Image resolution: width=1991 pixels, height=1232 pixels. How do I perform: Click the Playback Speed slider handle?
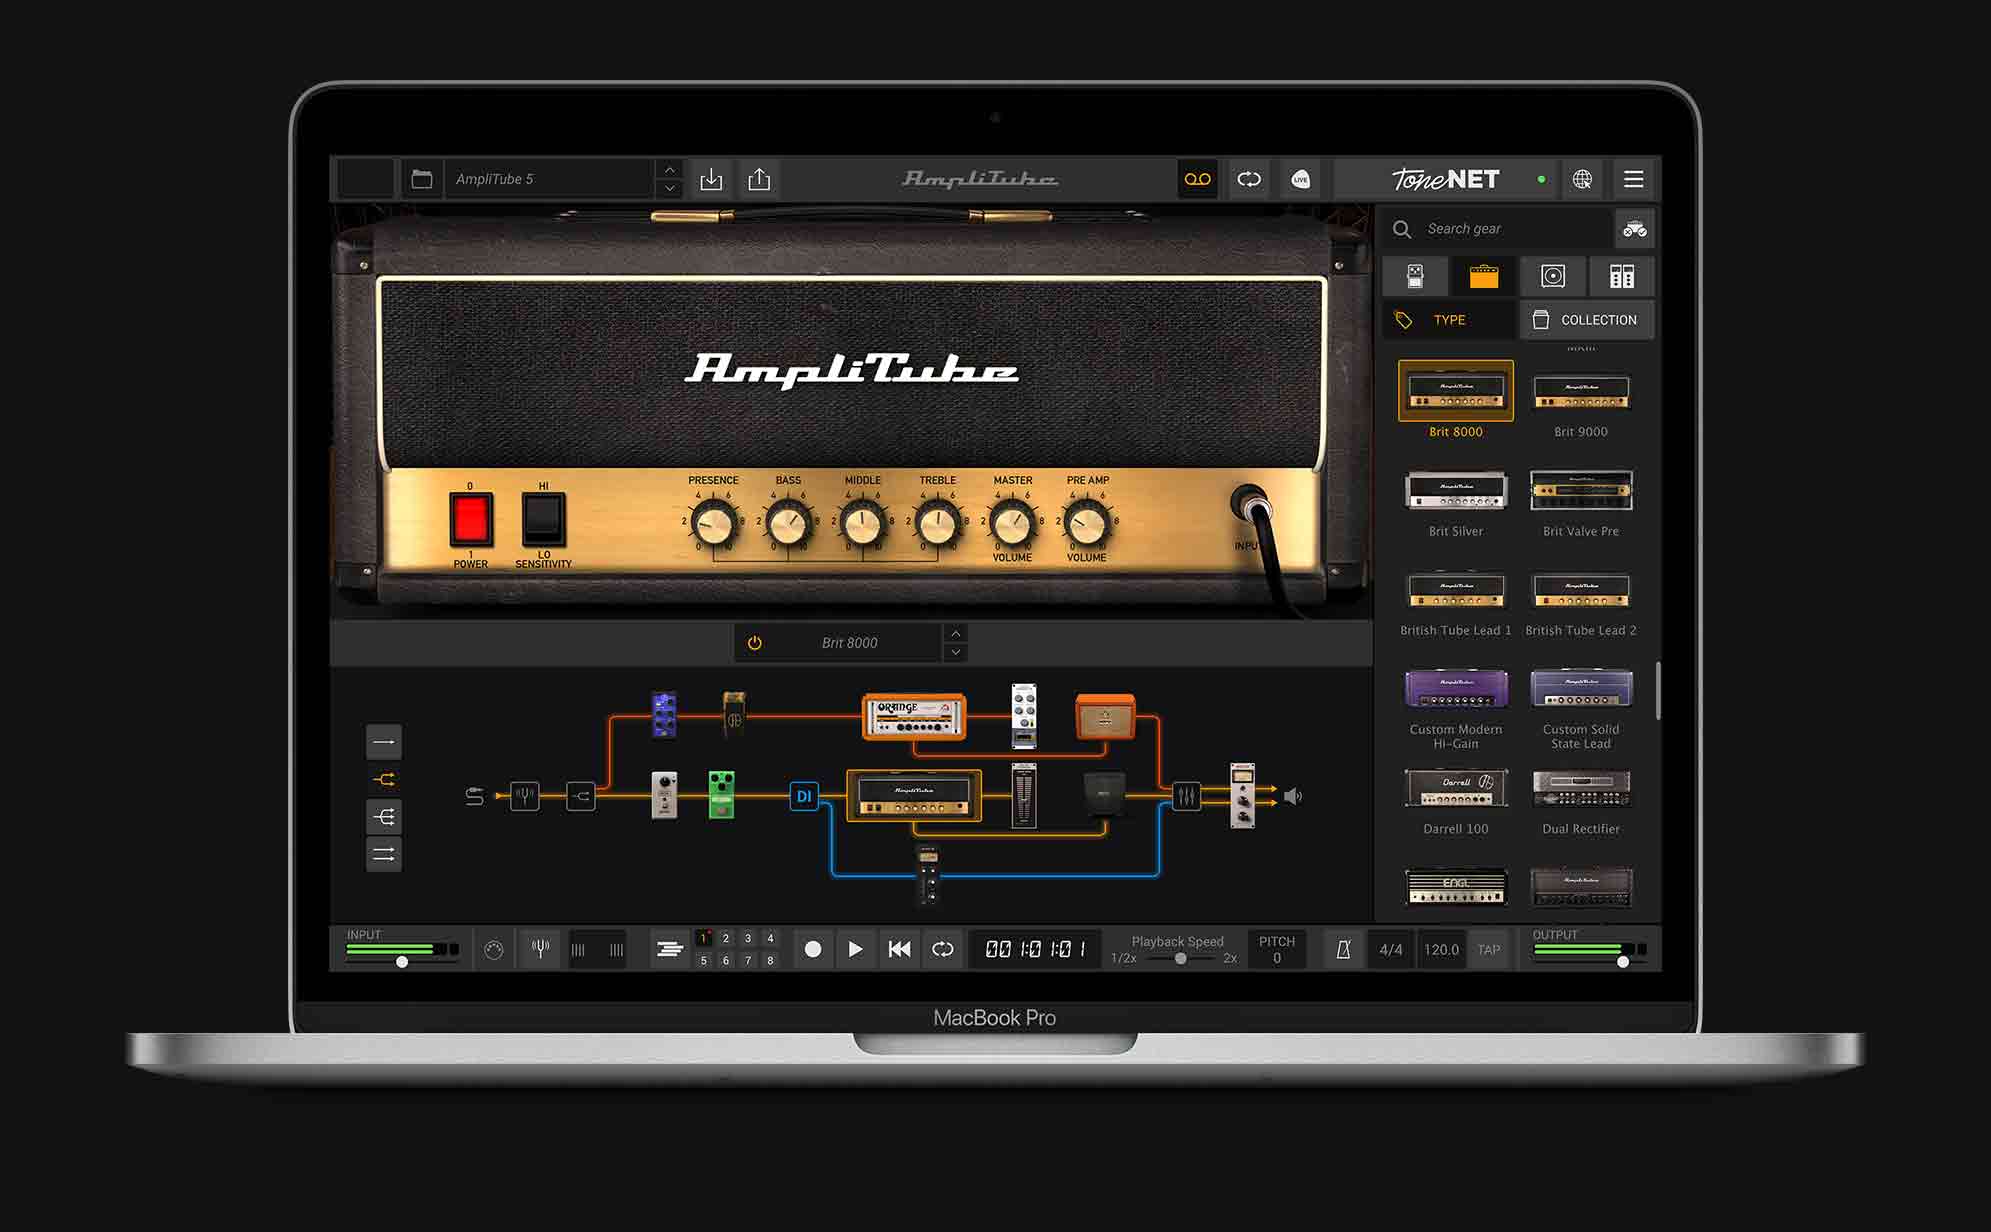[1181, 958]
